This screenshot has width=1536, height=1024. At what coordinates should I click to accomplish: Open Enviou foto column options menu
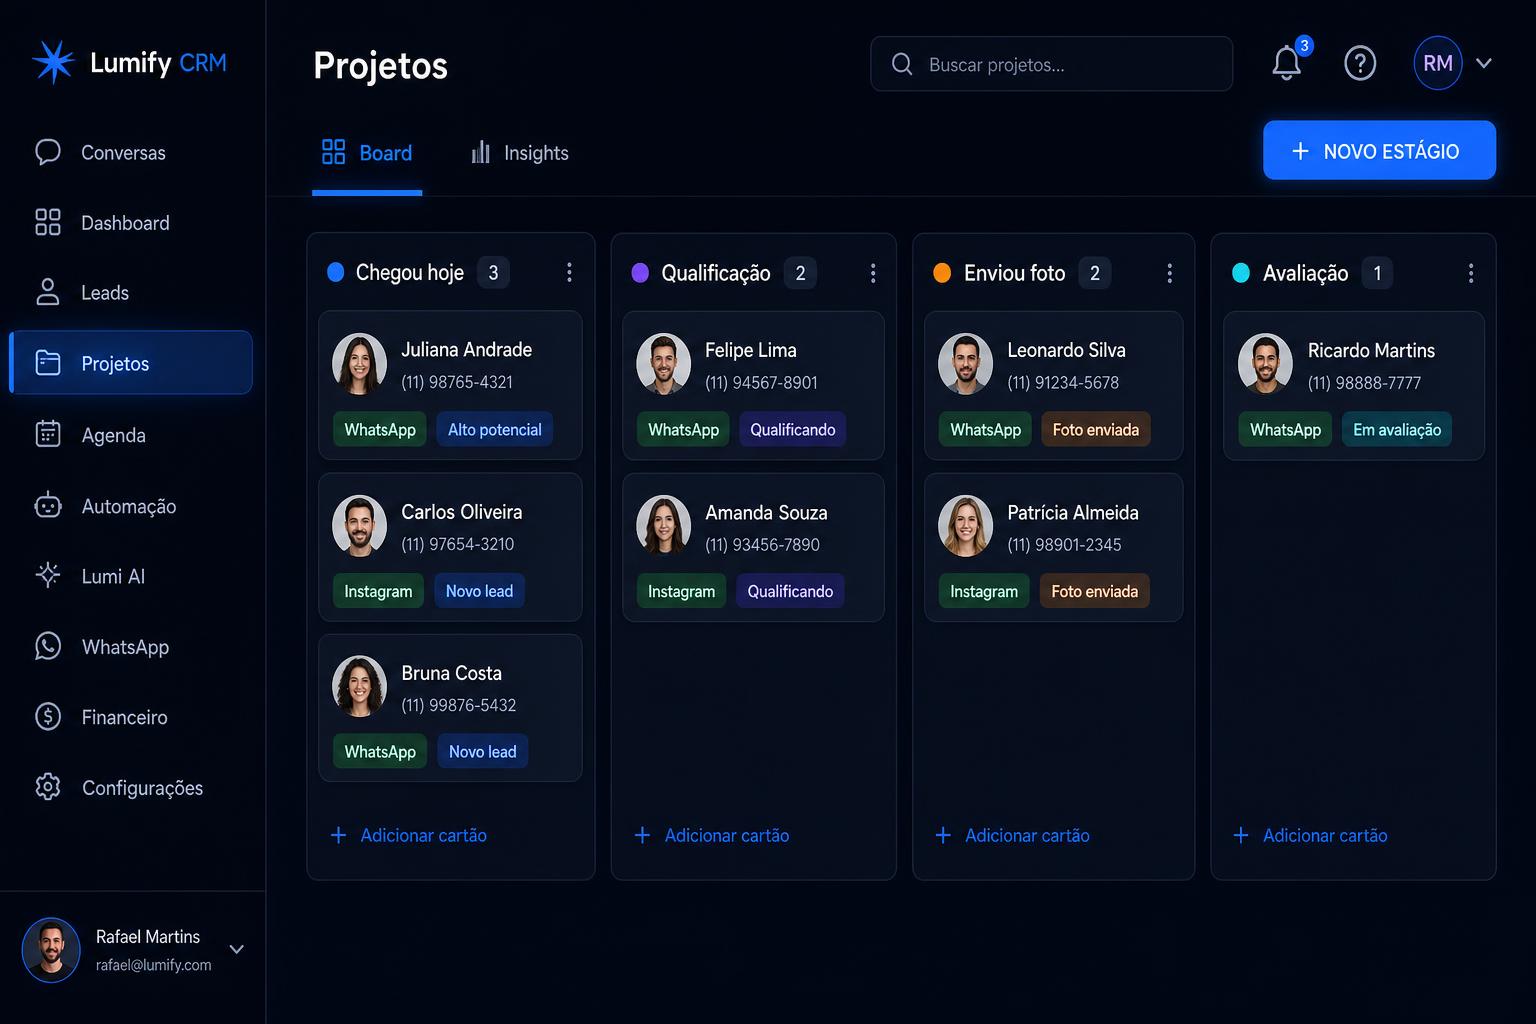(x=1170, y=273)
